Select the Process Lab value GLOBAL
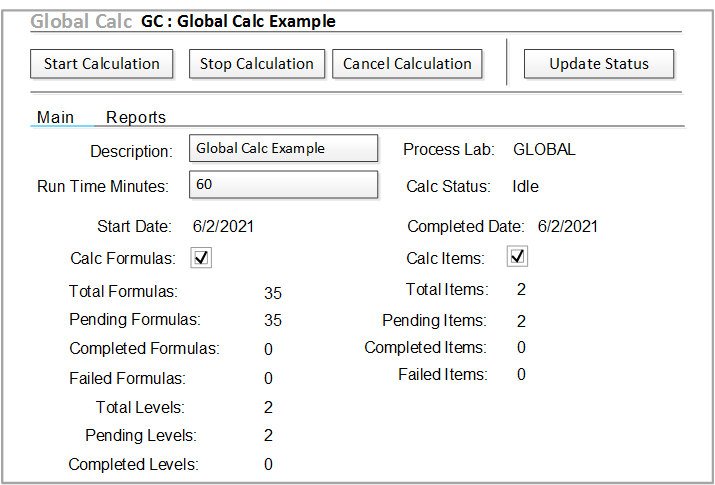 pyautogui.click(x=544, y=150)
